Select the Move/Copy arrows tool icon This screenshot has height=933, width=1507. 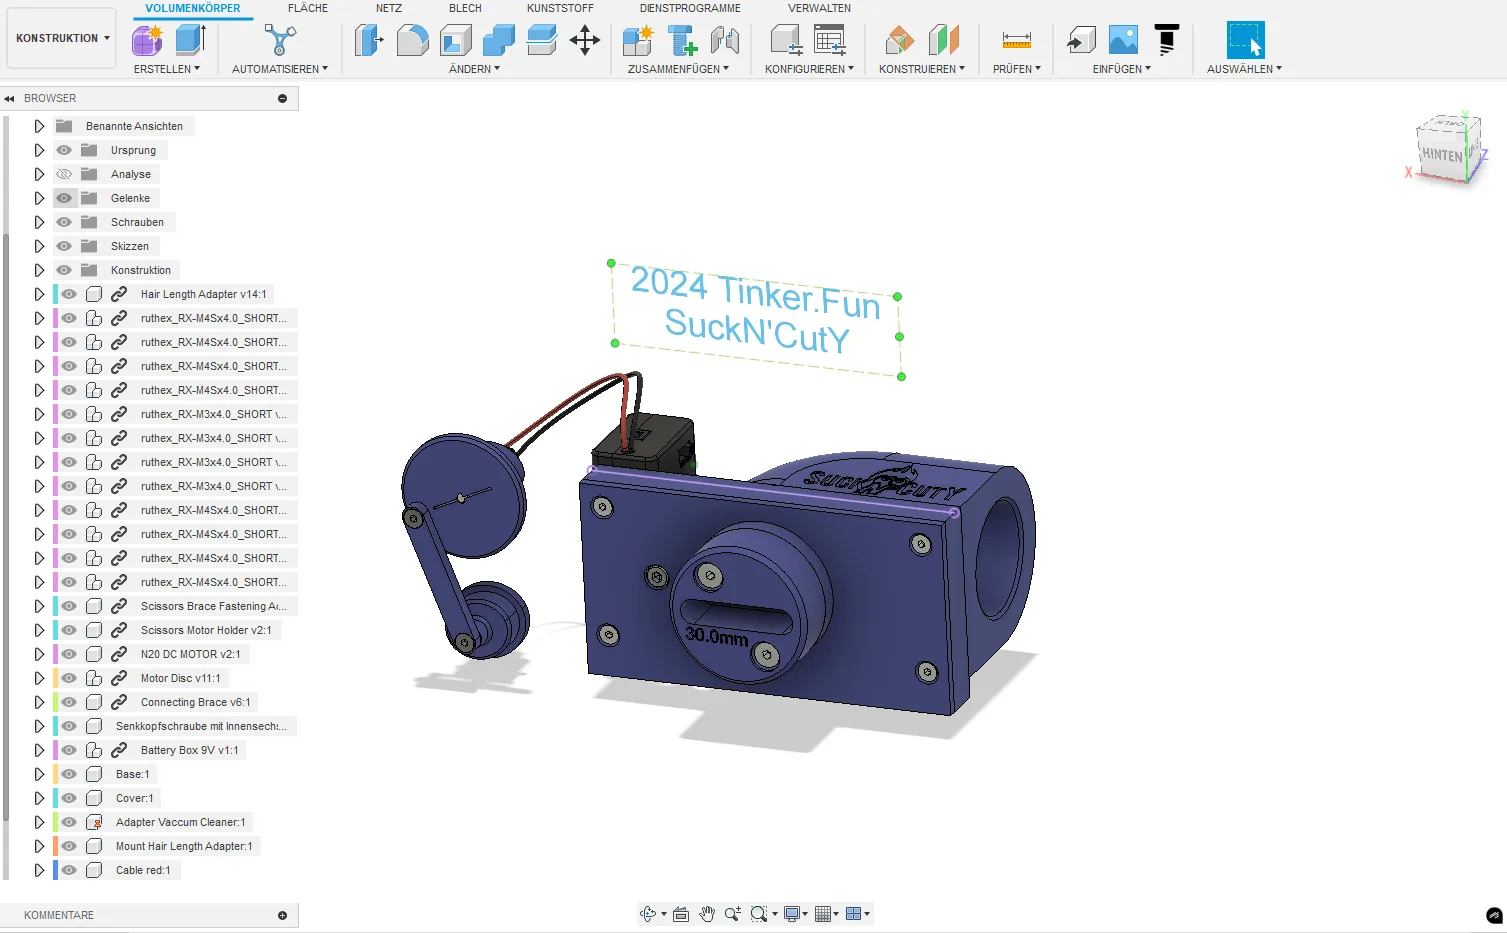coord(585,40)
